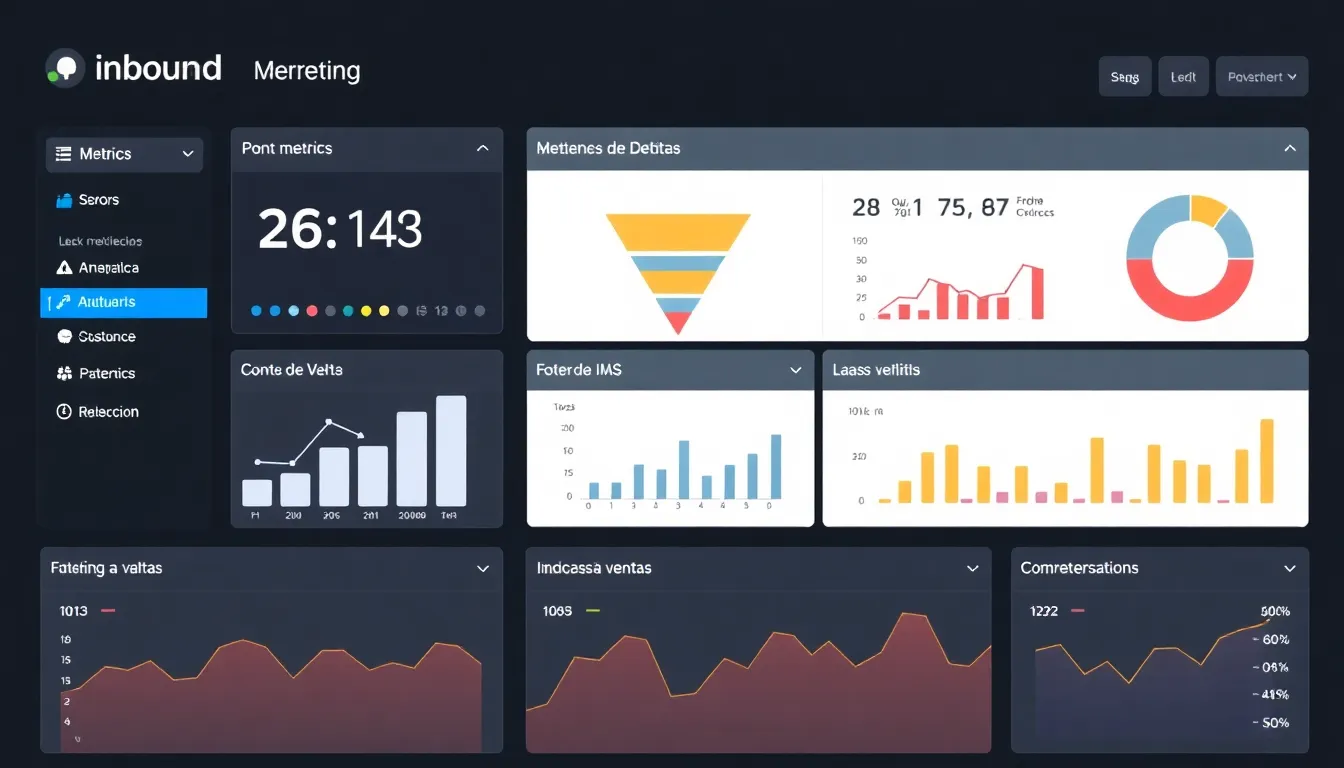Open the Poverhert dropdown menu
The width and height of the screenshot is (1344, 768).
point(1262,76)
